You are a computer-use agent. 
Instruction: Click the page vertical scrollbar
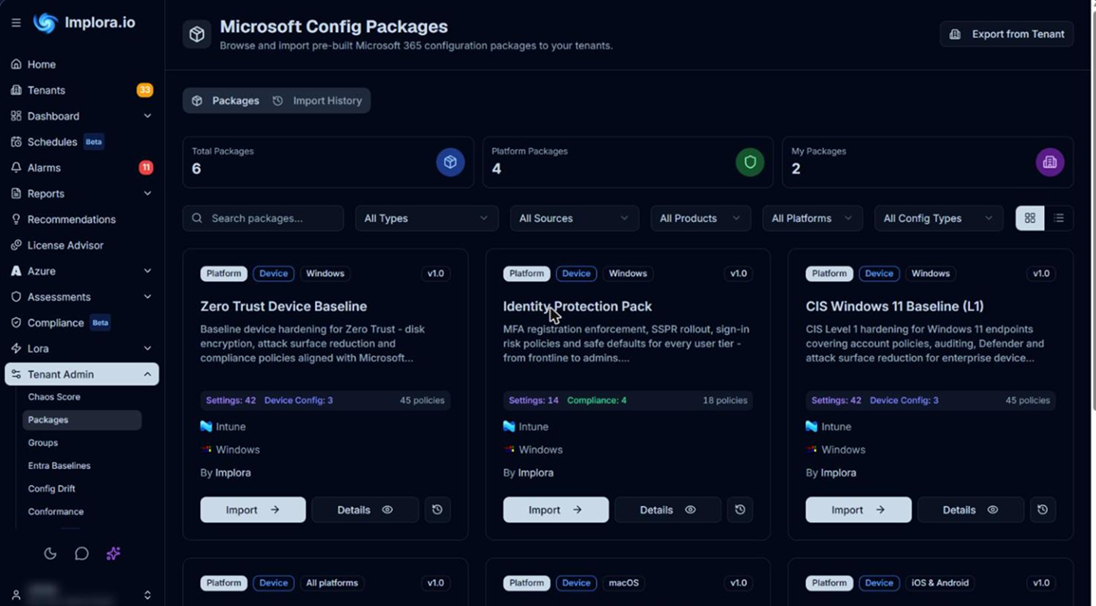(x=1092, y=210)
